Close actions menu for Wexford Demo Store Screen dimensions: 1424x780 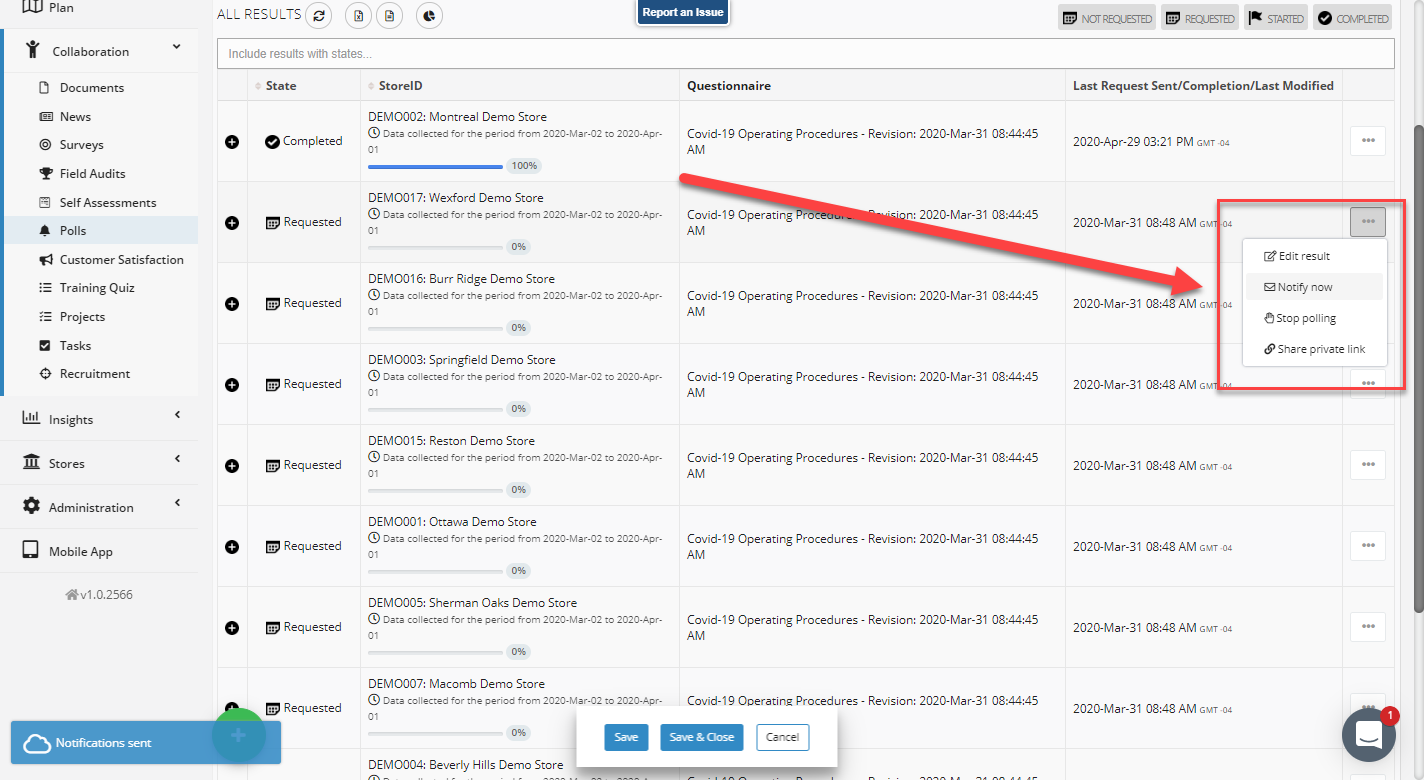[1368, 222]
